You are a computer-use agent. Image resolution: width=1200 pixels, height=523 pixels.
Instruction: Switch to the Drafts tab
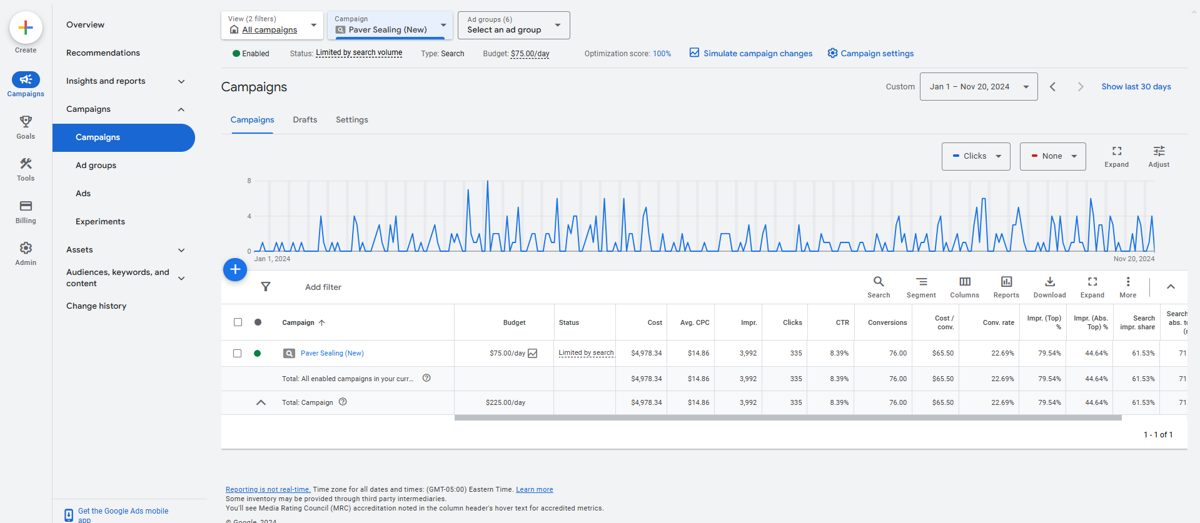point(305,120)
